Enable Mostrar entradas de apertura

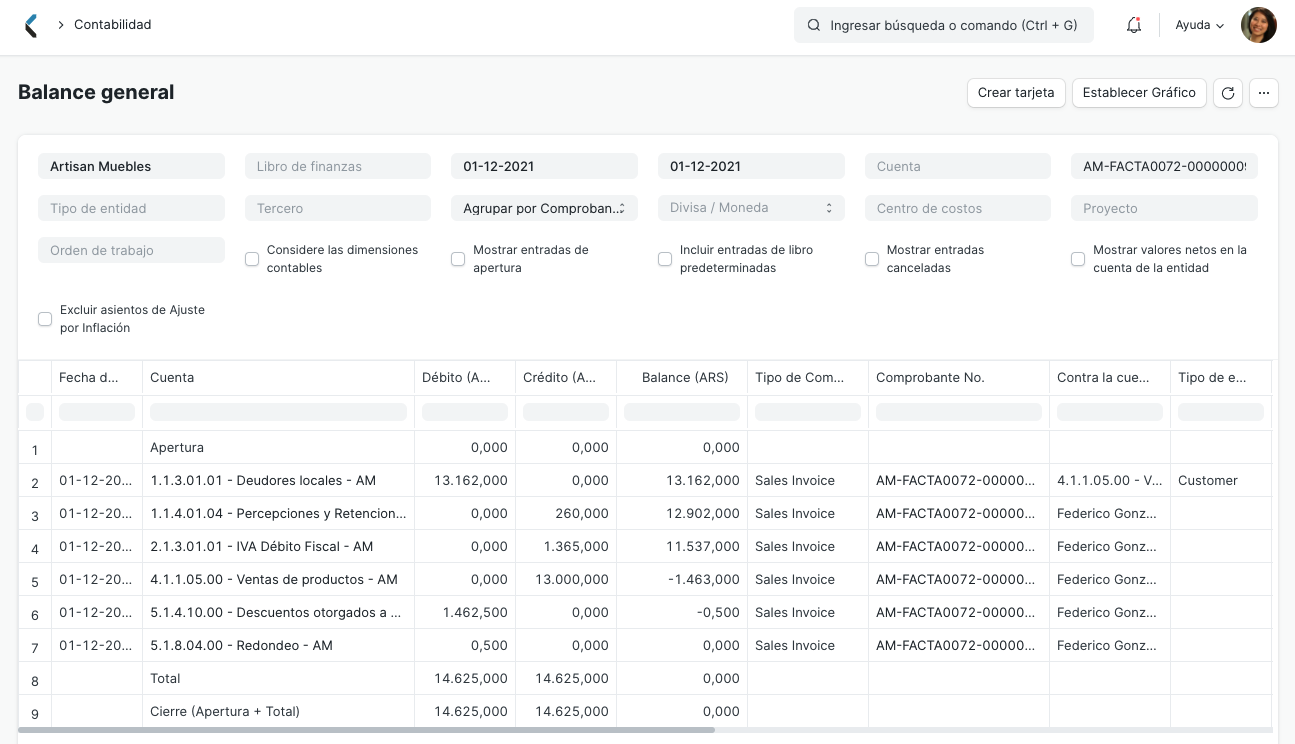458,259
